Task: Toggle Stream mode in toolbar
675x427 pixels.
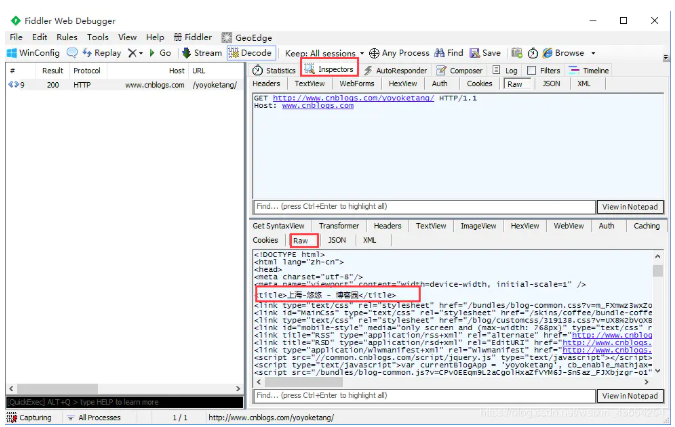Action: (201, 53)
